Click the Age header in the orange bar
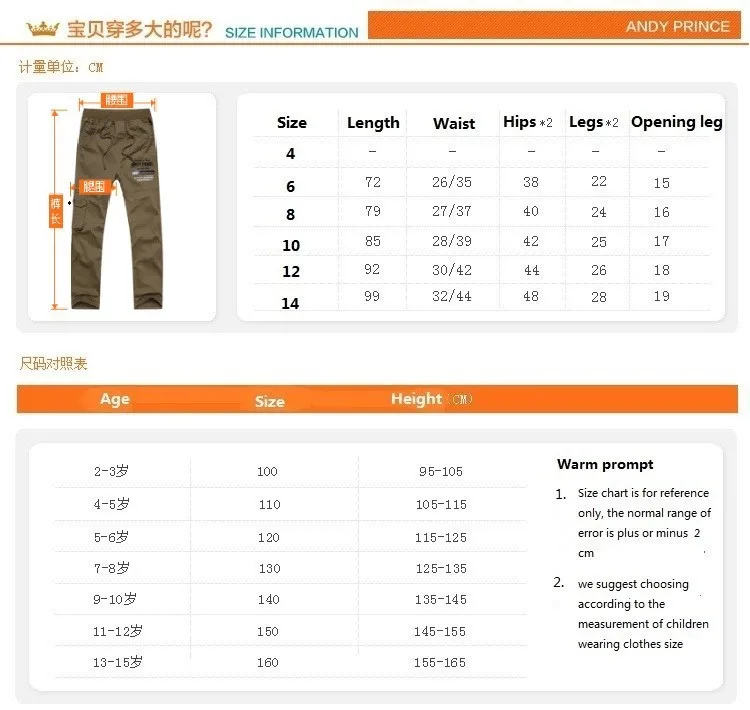 coord(115,399)
